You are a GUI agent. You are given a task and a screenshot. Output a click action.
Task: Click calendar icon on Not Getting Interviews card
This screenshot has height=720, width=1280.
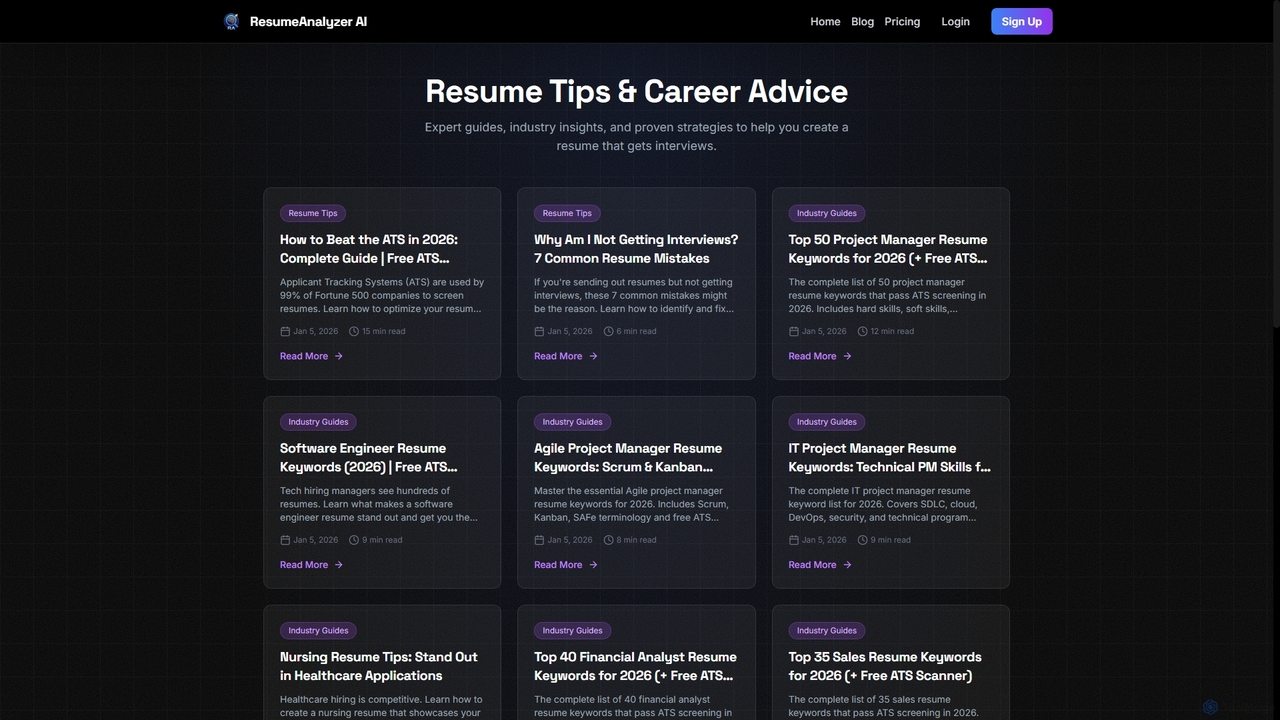[539, 331]
